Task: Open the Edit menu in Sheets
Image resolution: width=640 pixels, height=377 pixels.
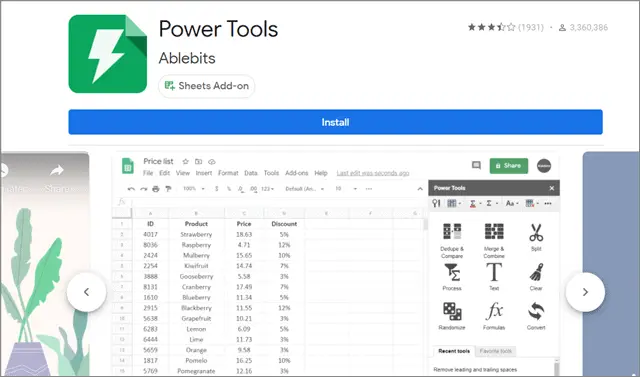Action: pyautogui.click(x=164, y=173)
